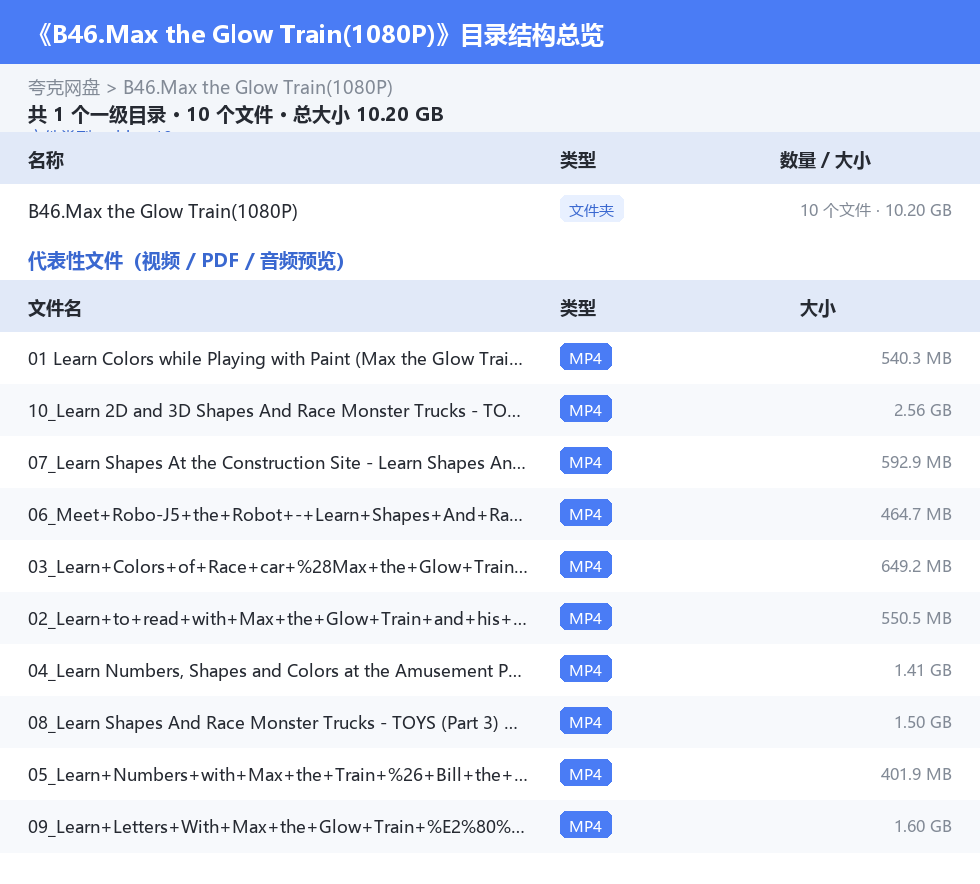Image resolution: width=980 pixels, height=884 pixels.
Task: Click the MP4 badge for file 08_Learn Shapes
Action: 586,721
